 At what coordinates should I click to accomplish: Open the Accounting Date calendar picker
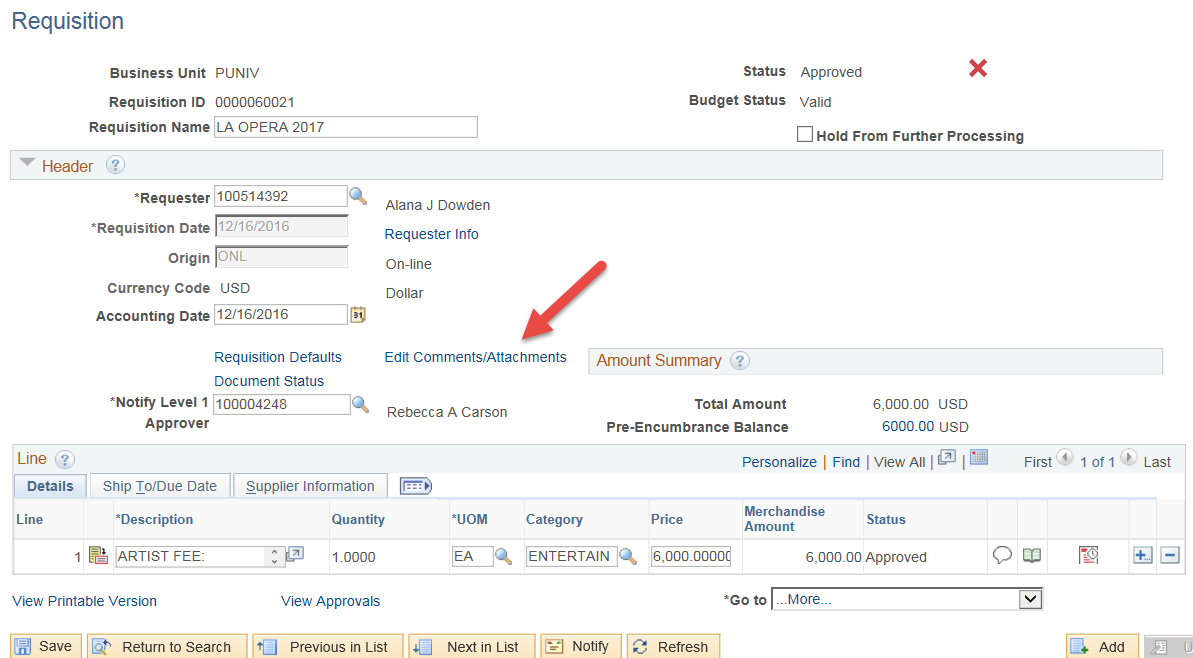(358, 315)
